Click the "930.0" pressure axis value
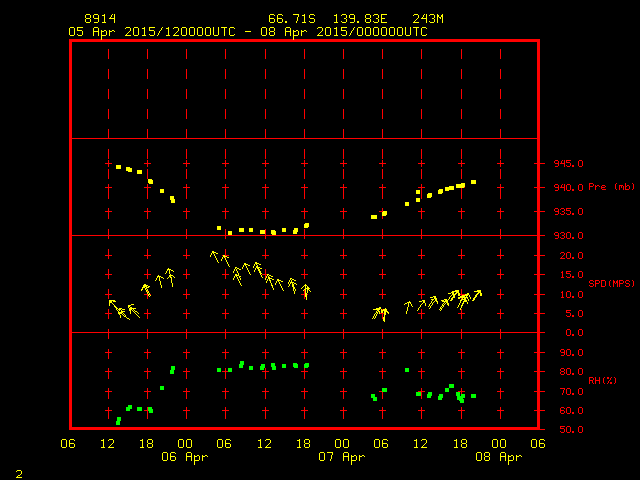This screenshot has height=480, width=640. tap(568, 236)
